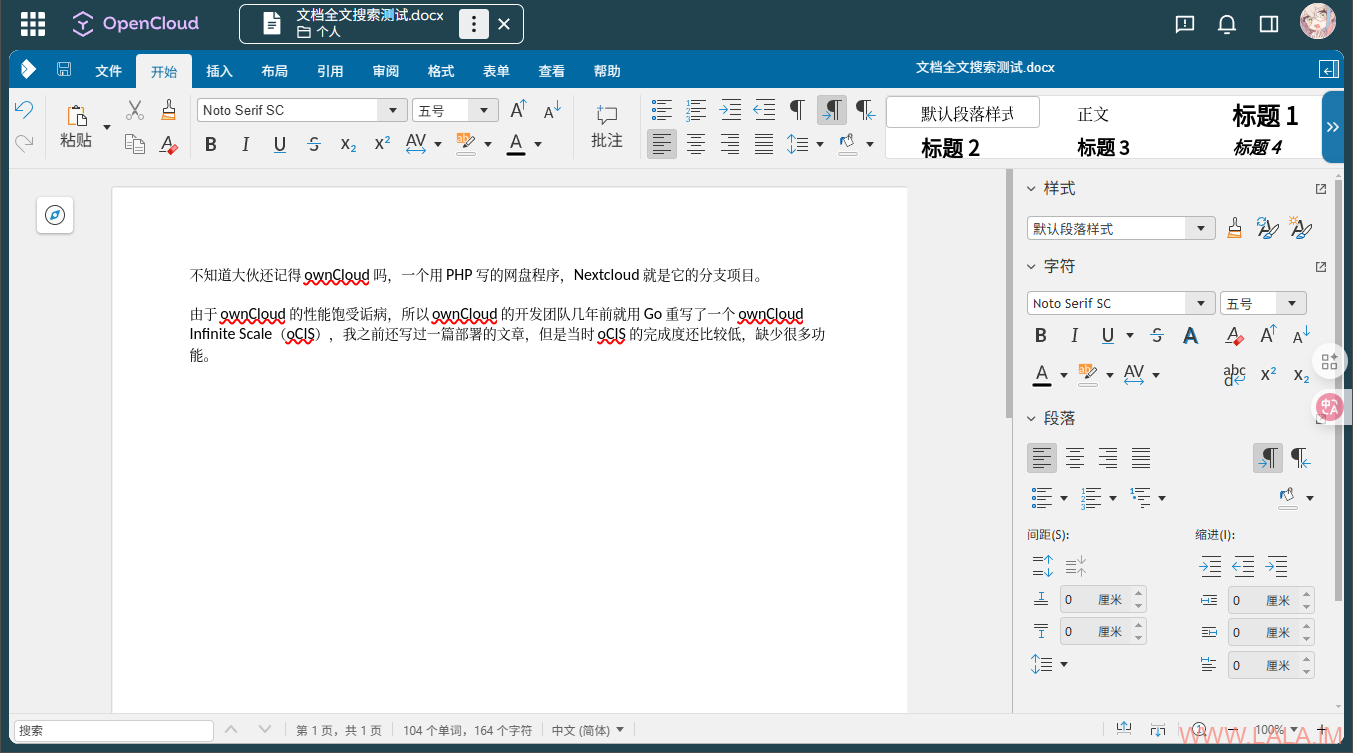
Task: Open the Navigator compass icon
Action: point(57,215)
